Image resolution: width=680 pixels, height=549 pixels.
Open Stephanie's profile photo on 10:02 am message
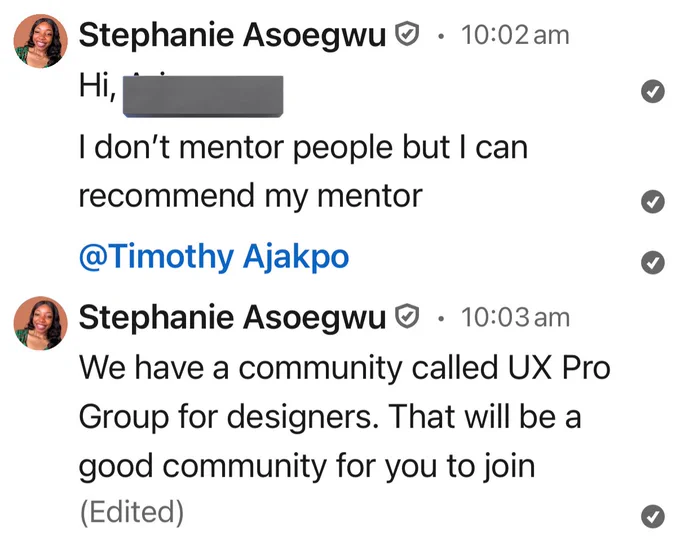coord(41,41)
